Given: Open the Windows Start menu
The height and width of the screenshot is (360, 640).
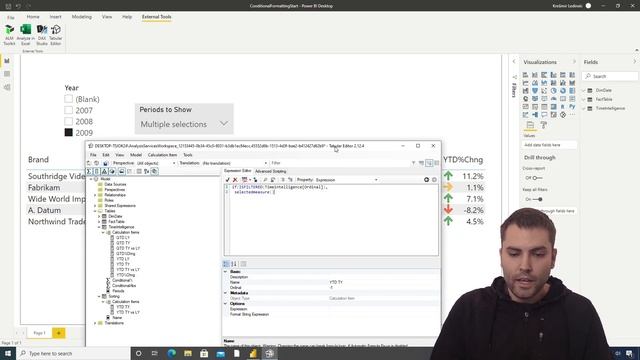Looking at the screenshot, I should click(8, 353).
